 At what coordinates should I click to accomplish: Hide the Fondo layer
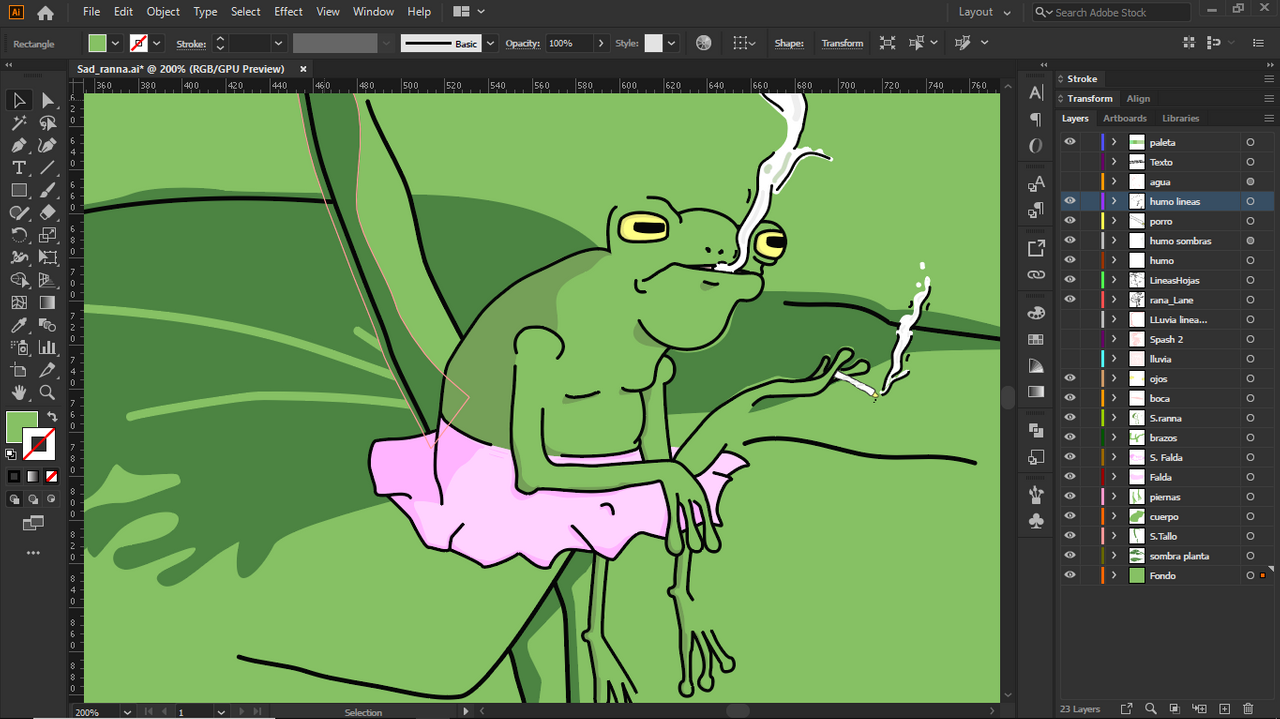tap(1070, 575)
